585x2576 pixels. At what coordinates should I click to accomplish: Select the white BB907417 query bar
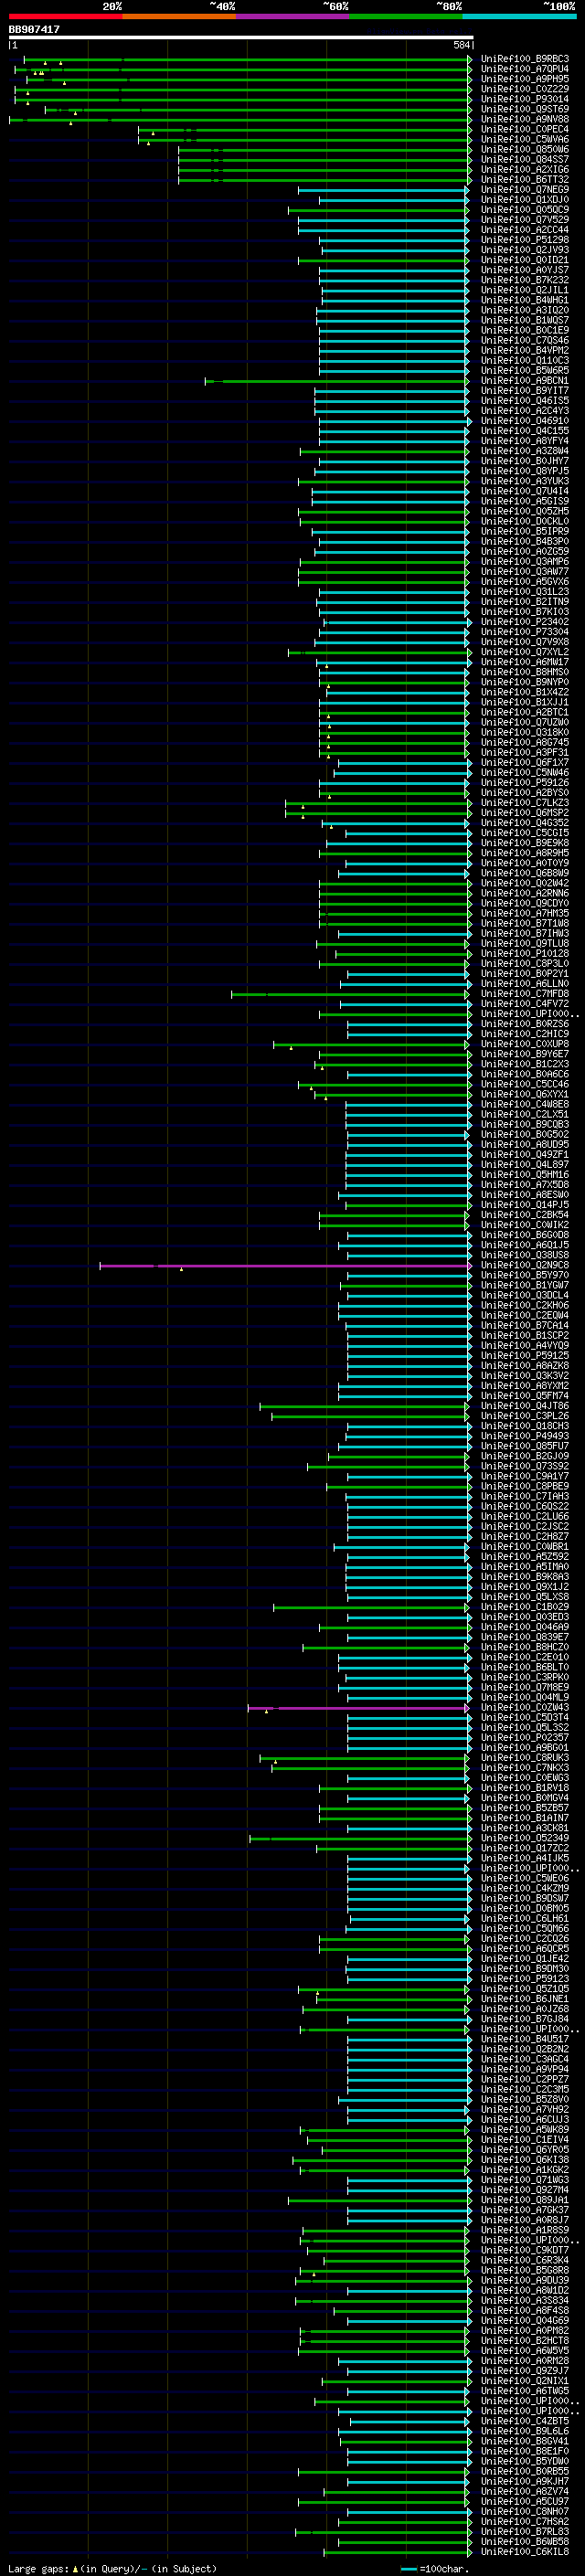tap(241, 37)
